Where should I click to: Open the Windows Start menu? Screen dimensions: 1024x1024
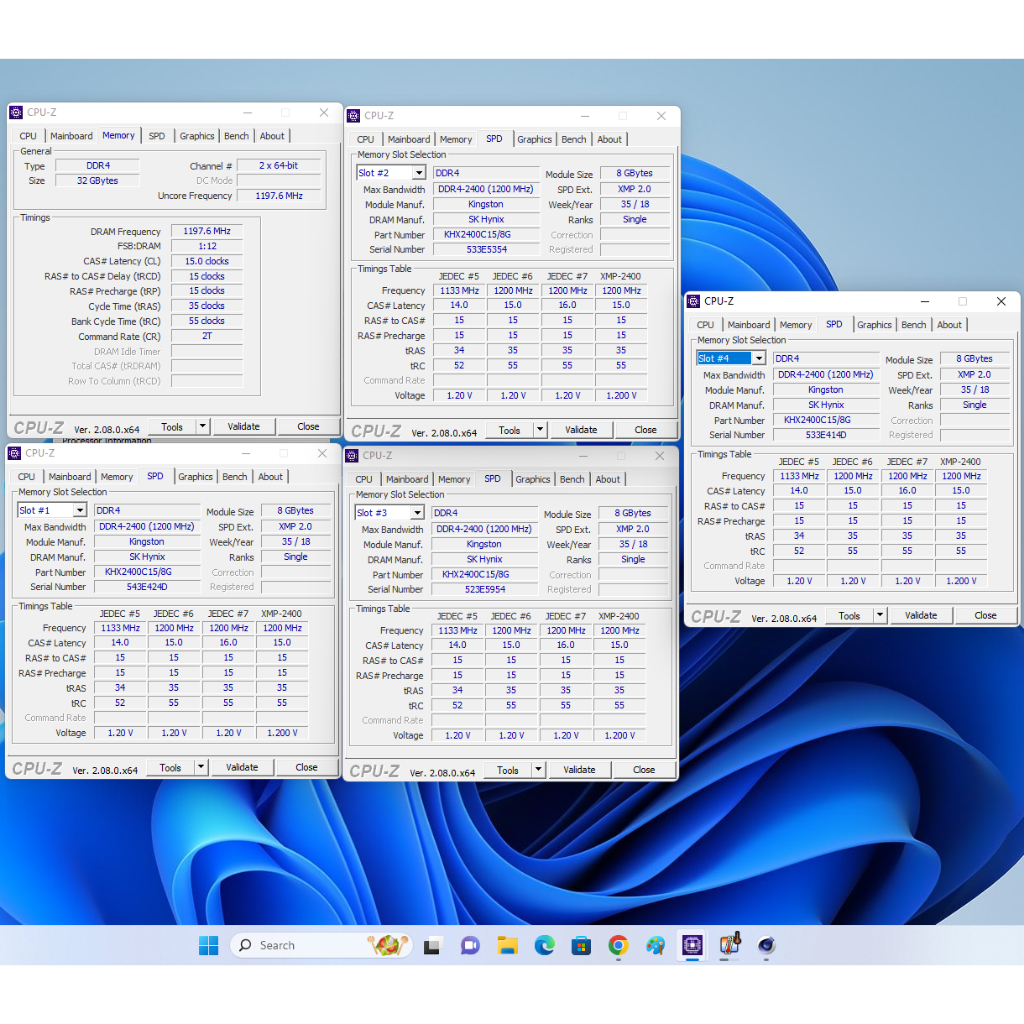[208, 945]
